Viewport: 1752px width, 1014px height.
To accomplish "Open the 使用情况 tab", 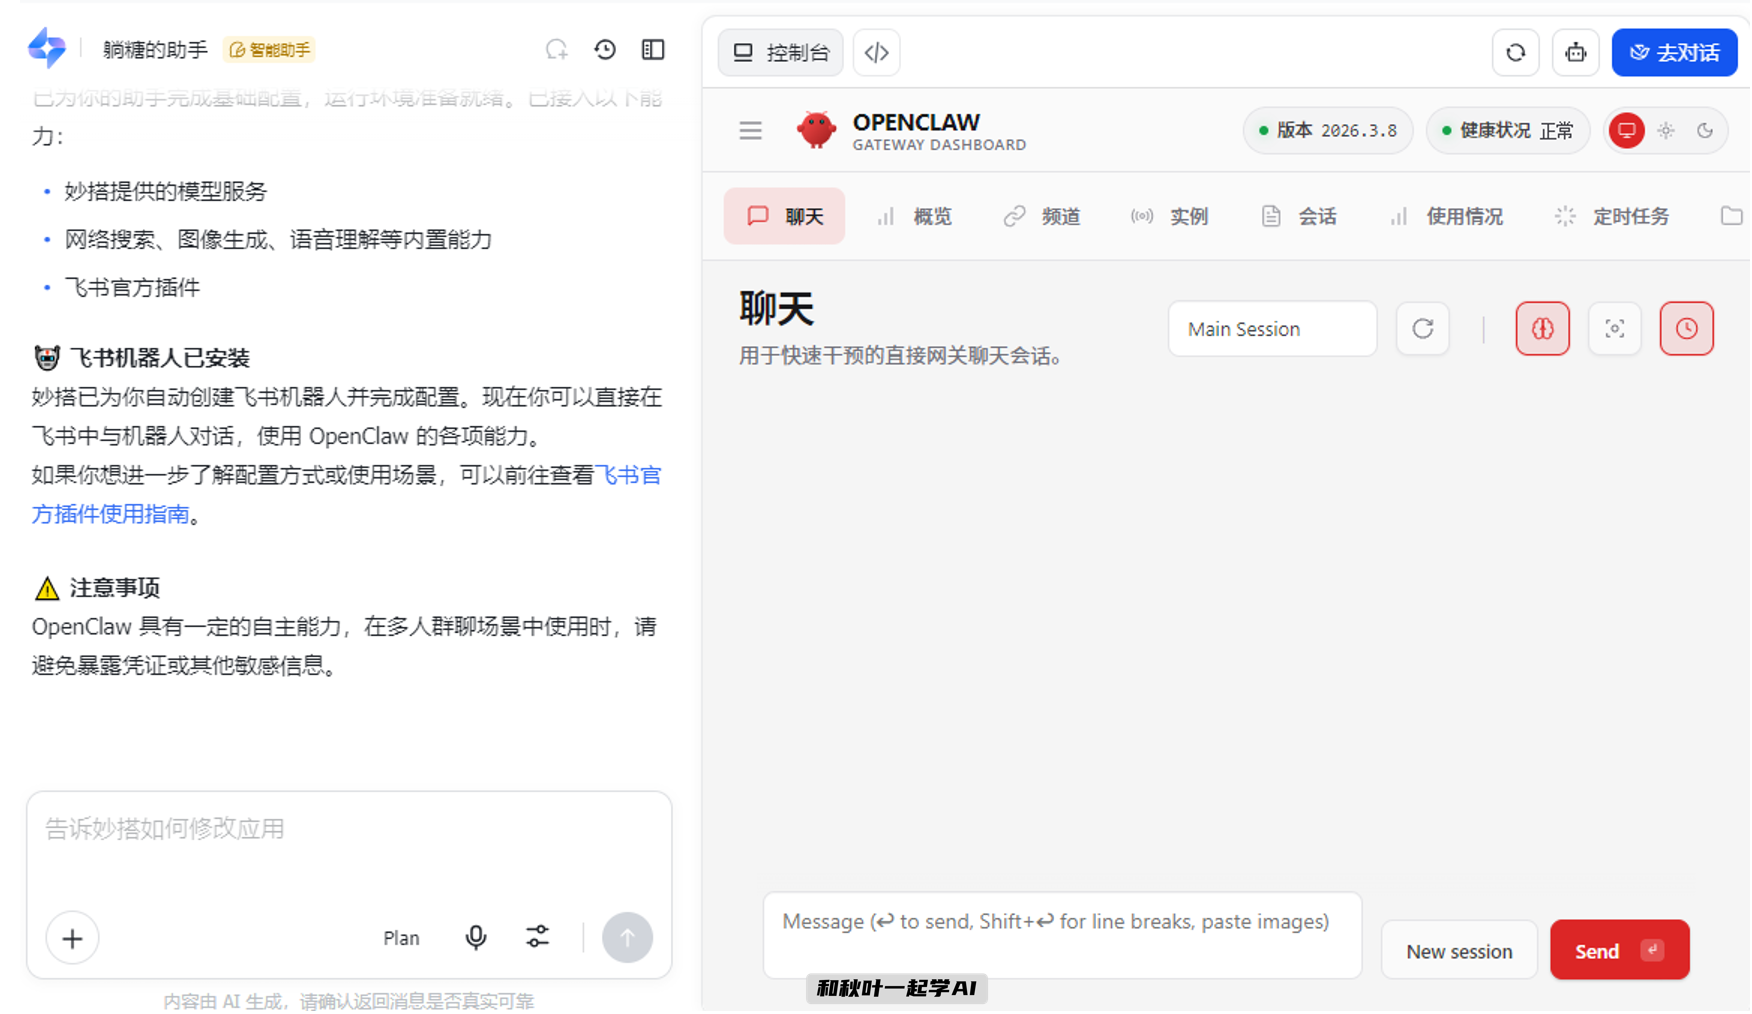I will coord(1446,216).
